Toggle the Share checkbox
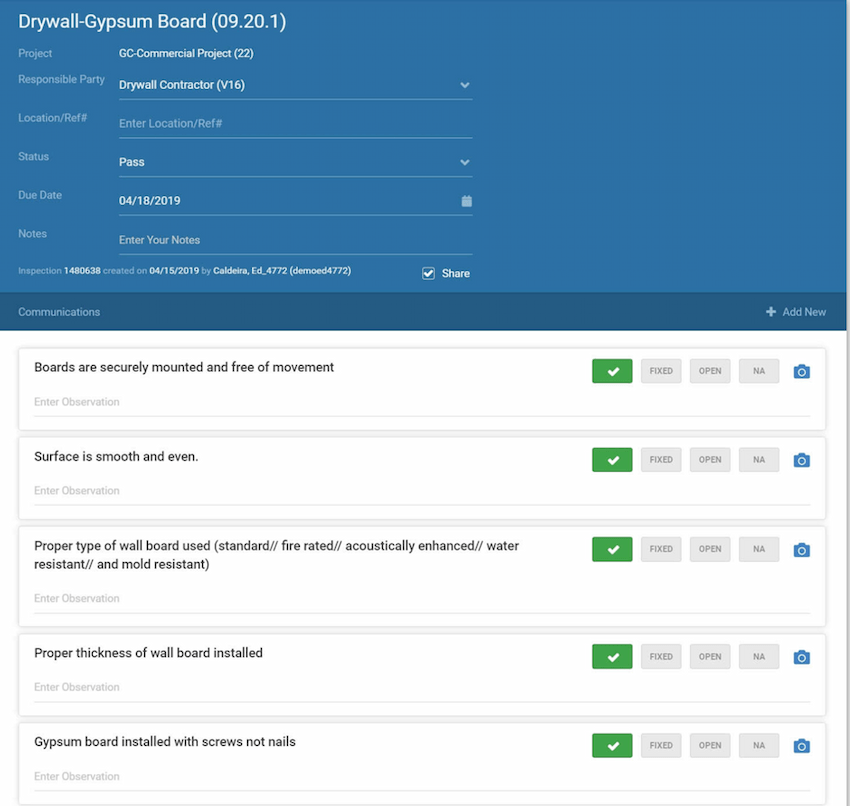The width and height of the screenshot is (850, 806). coord(428,272)
